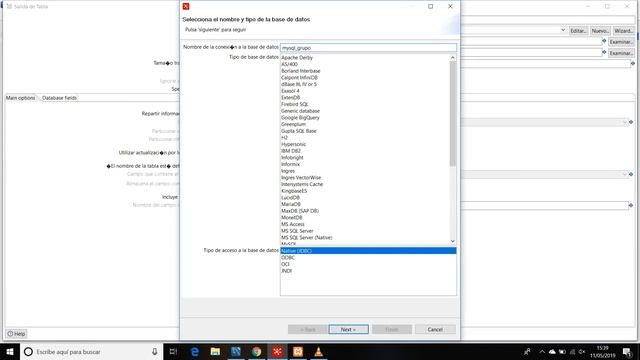The width and height of the screenshot is (640, 360).
Task: Launch Microsoft Edge from the taskbar
Action: (x=195, y=351)
